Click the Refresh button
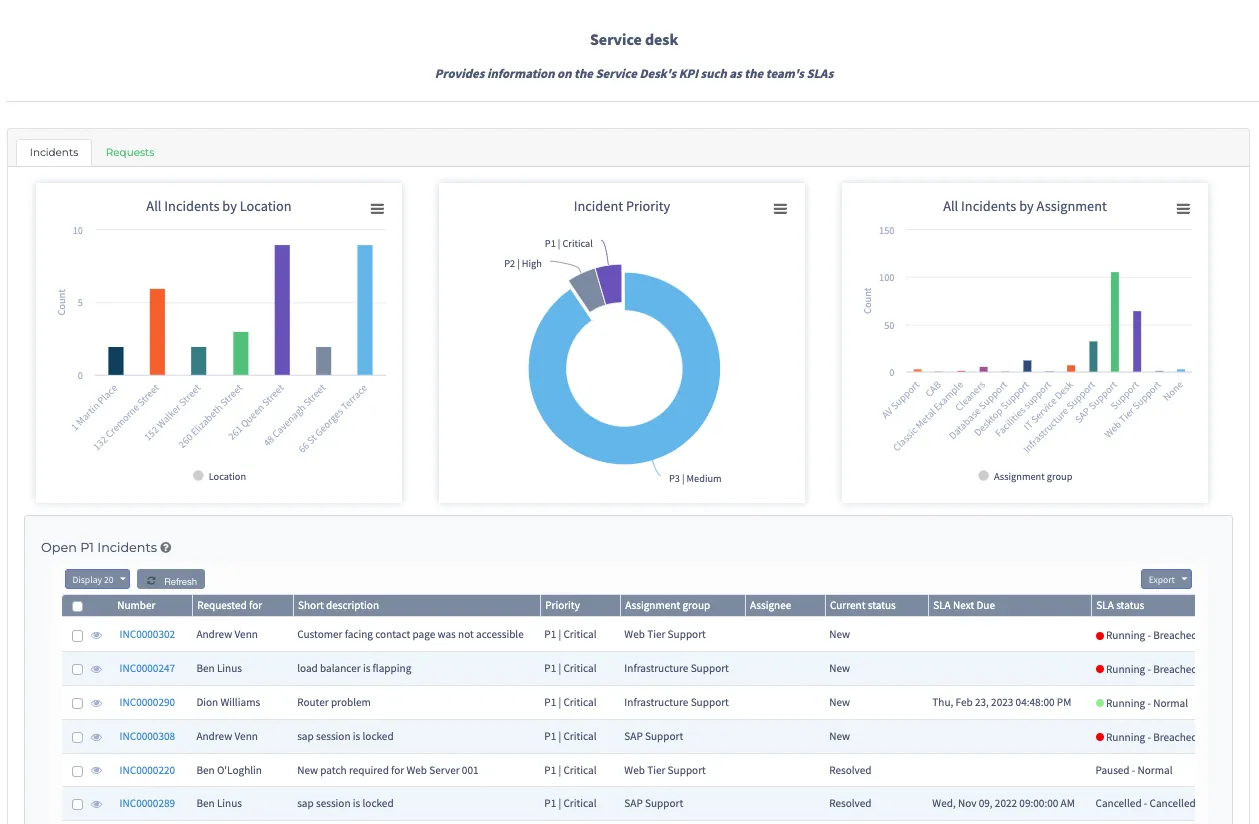Screen dimensions: 1259x824 pyautogui.click(x=171, y=580)
